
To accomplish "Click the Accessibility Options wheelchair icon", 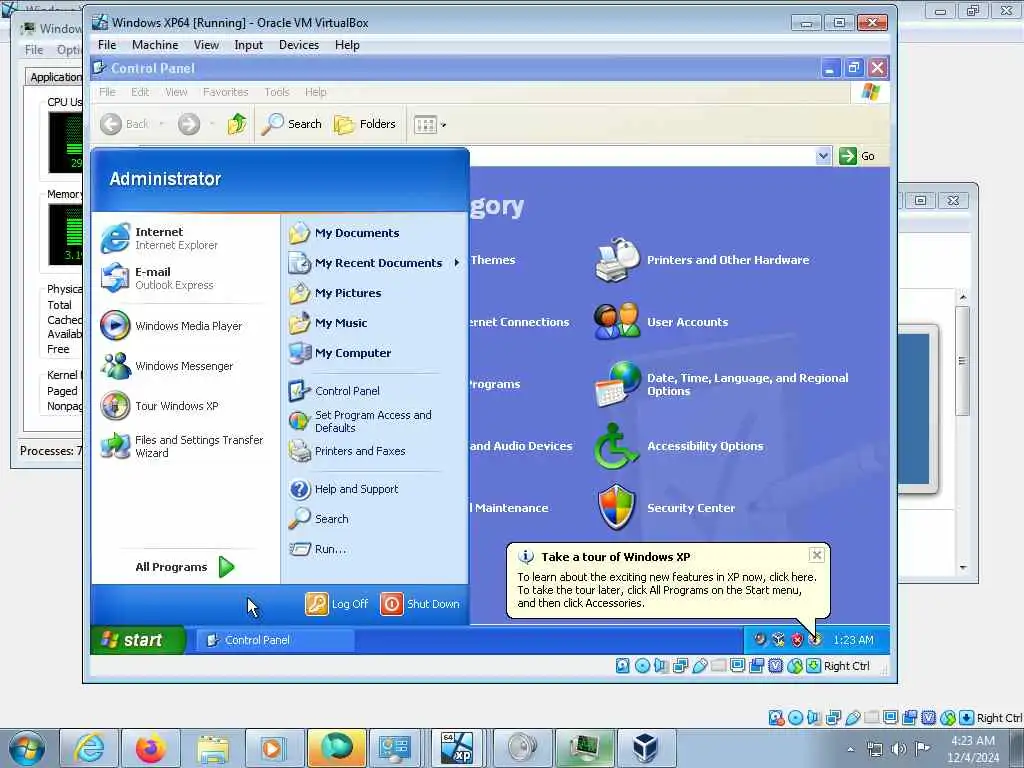I will tap(615, 446).
